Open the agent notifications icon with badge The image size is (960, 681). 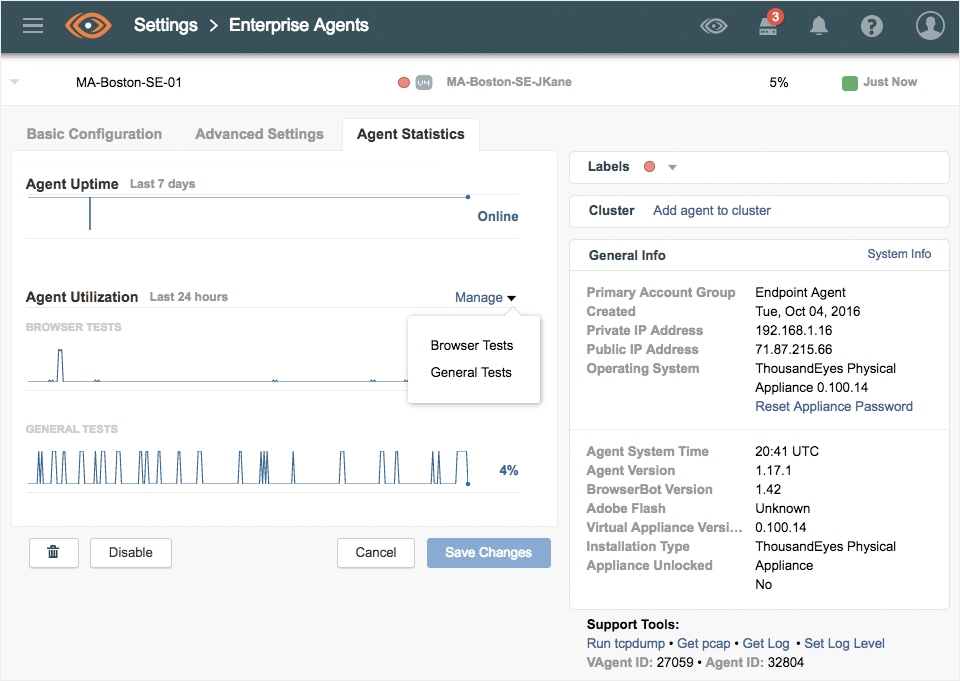[768, 26]
